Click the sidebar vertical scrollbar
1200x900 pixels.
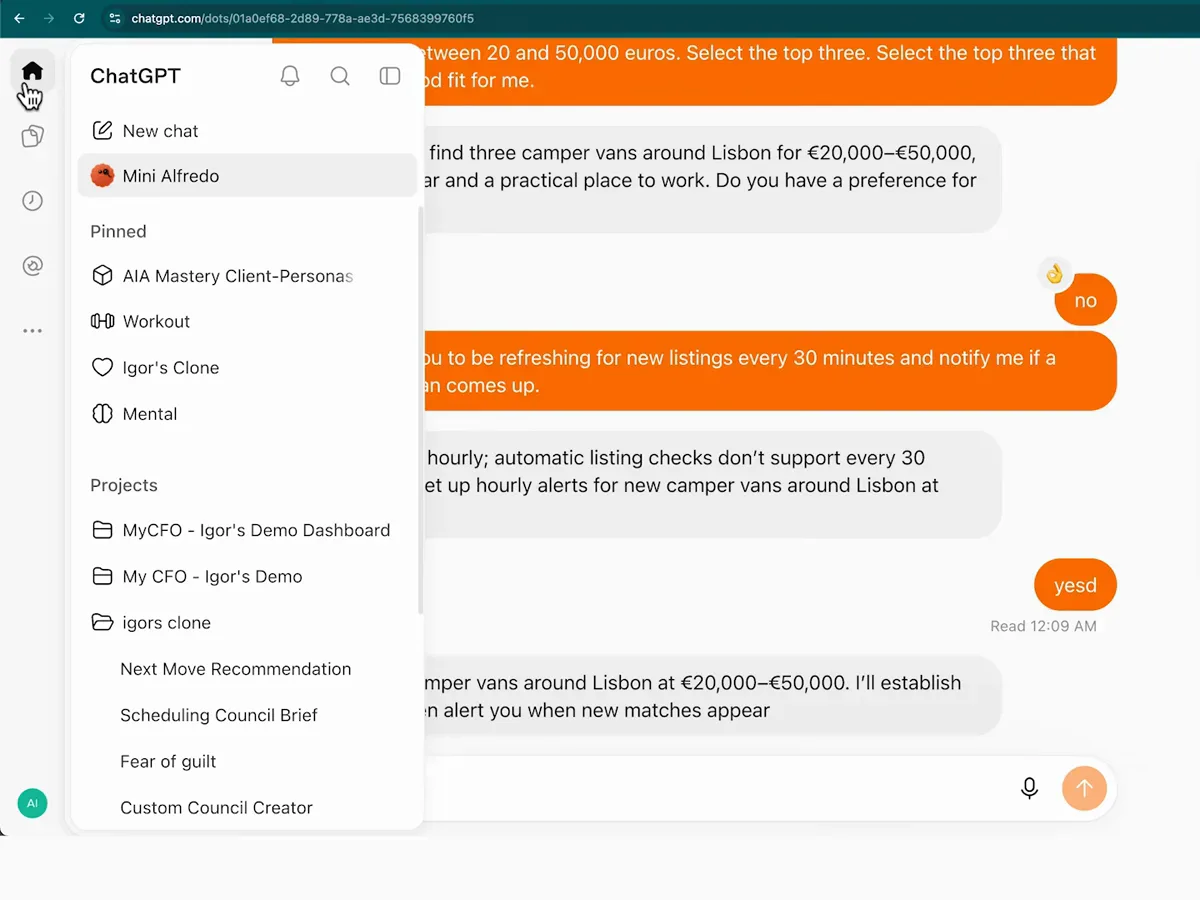pyautogui.click(x=420, y=410)
